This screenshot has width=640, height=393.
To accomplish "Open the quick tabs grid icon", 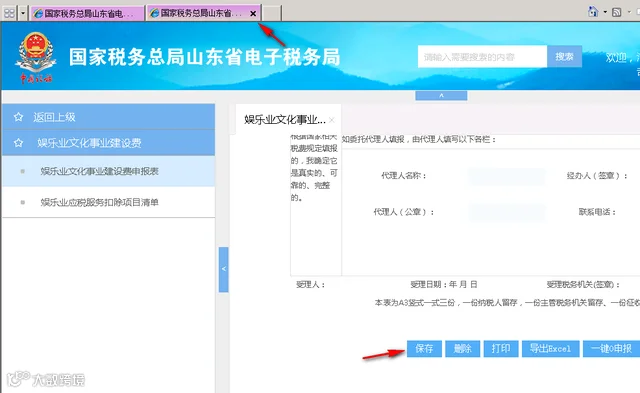I will pos(9,13).
